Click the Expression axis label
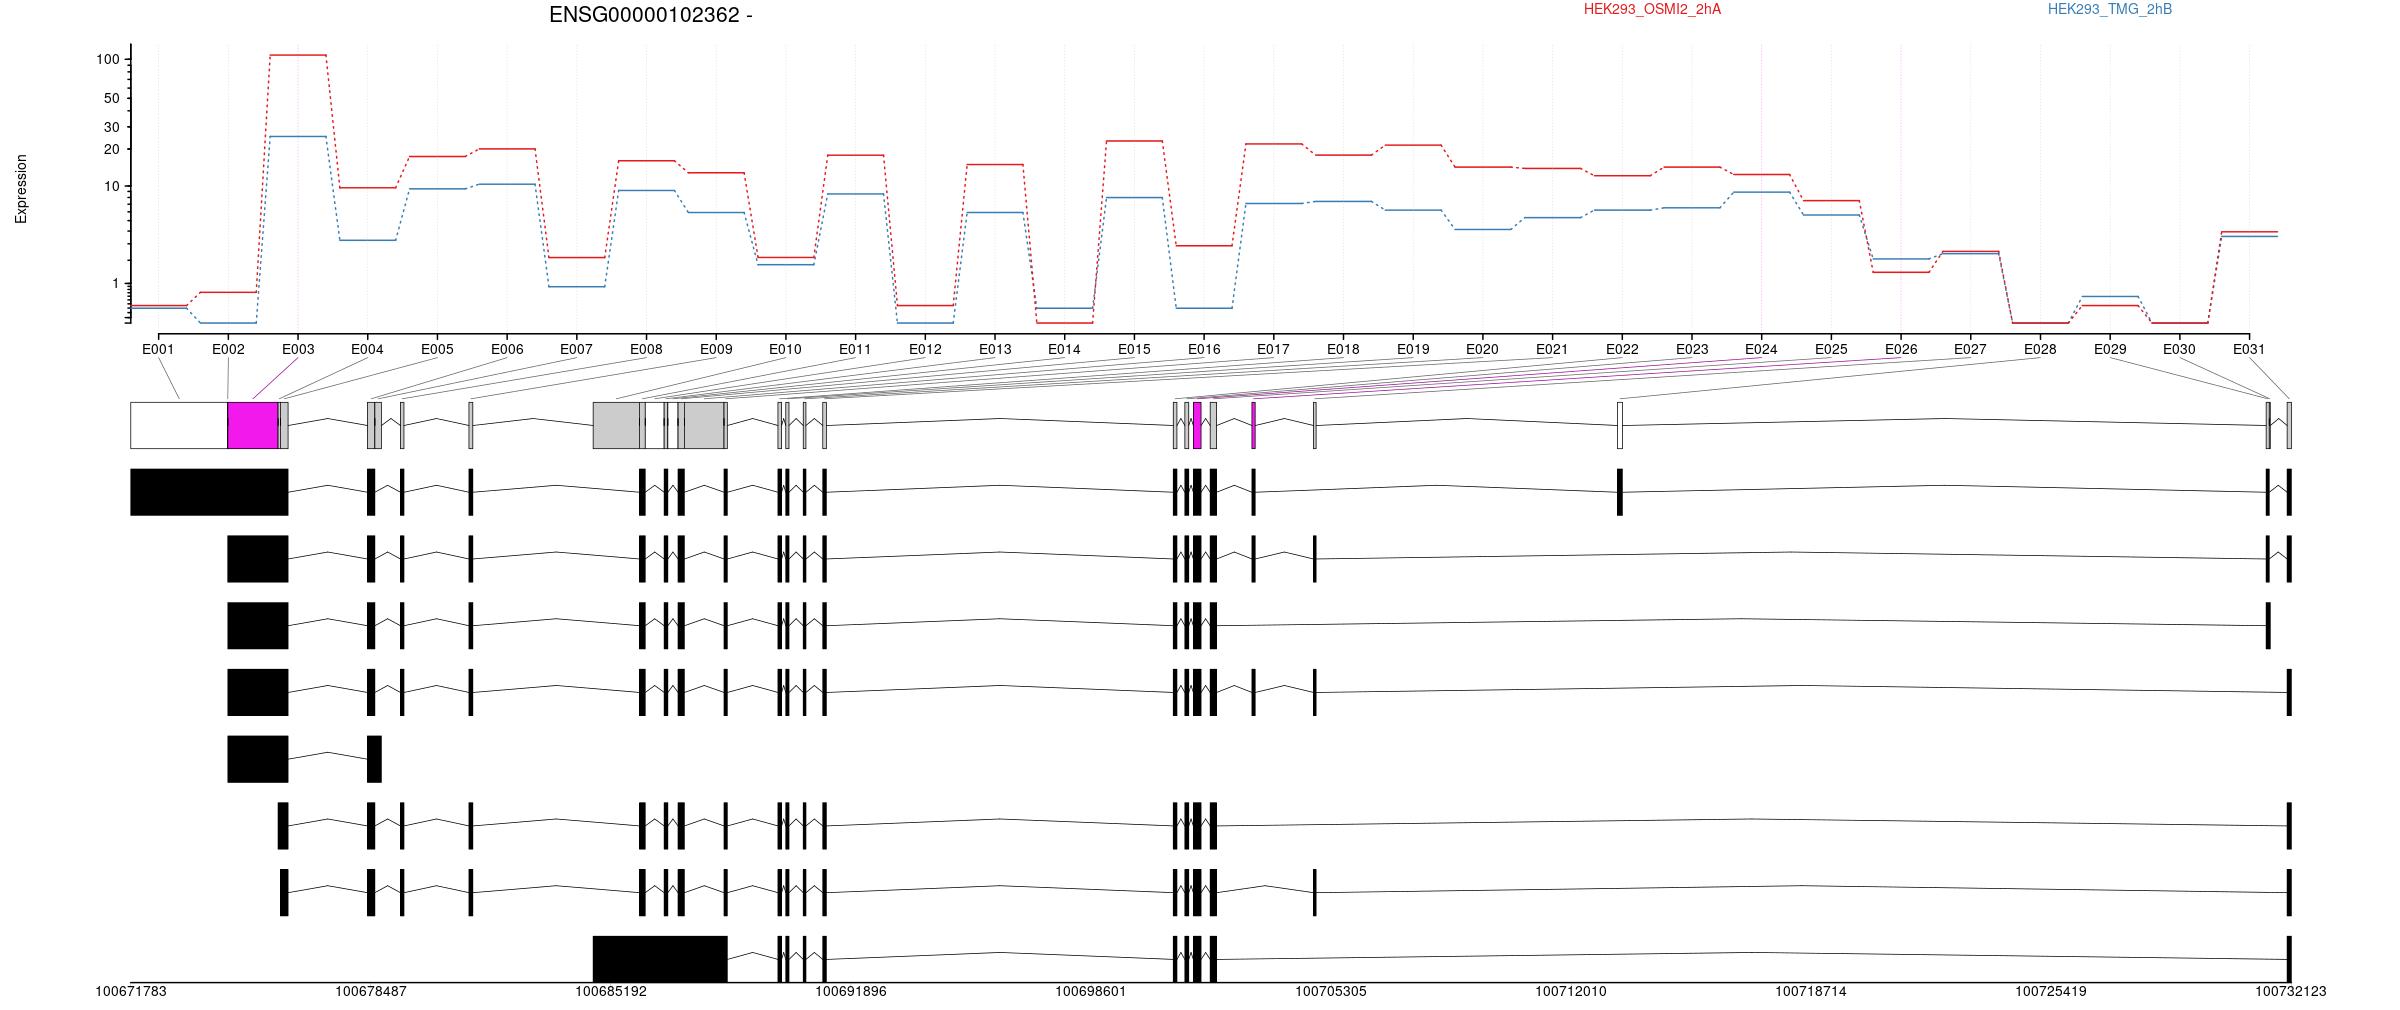 21,189
